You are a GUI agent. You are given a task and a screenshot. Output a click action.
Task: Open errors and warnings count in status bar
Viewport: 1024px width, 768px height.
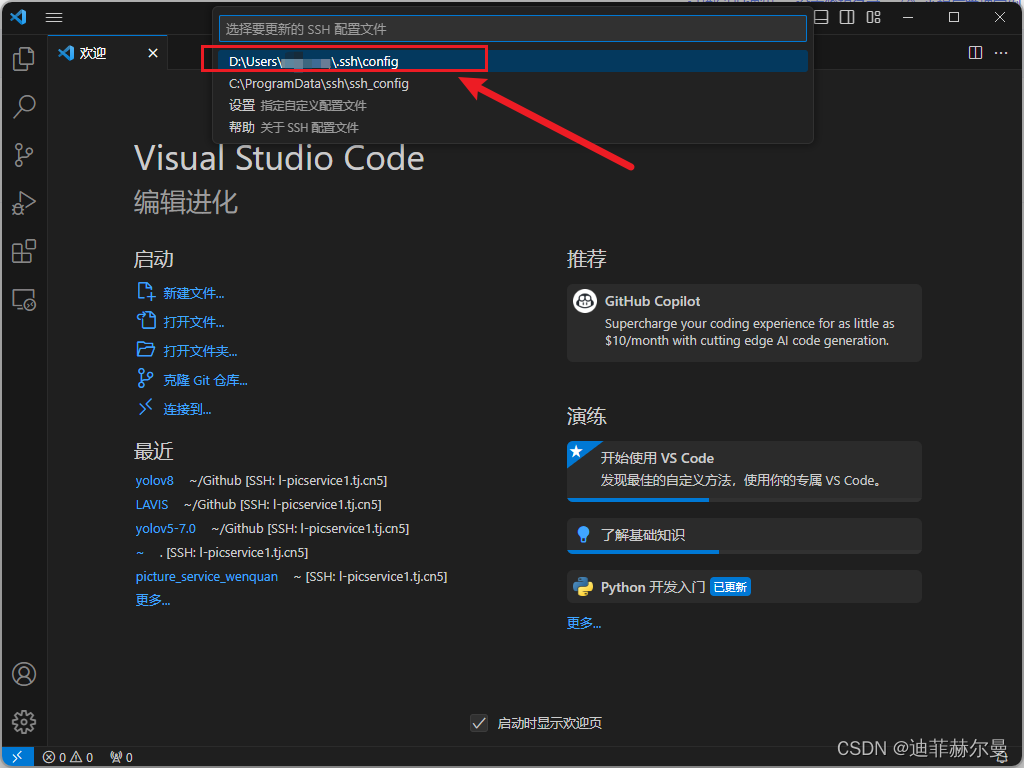[68, 757]
